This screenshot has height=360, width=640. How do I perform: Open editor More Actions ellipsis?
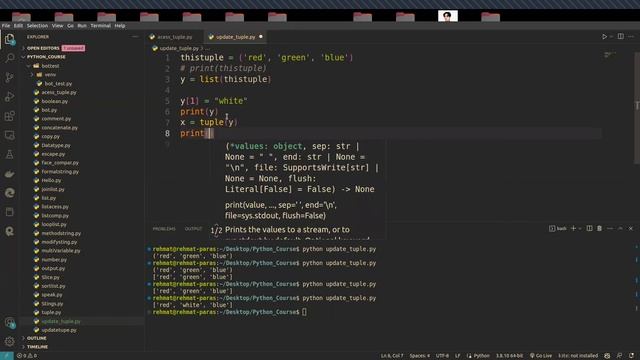pyautogui.click(x=631, y=37)
